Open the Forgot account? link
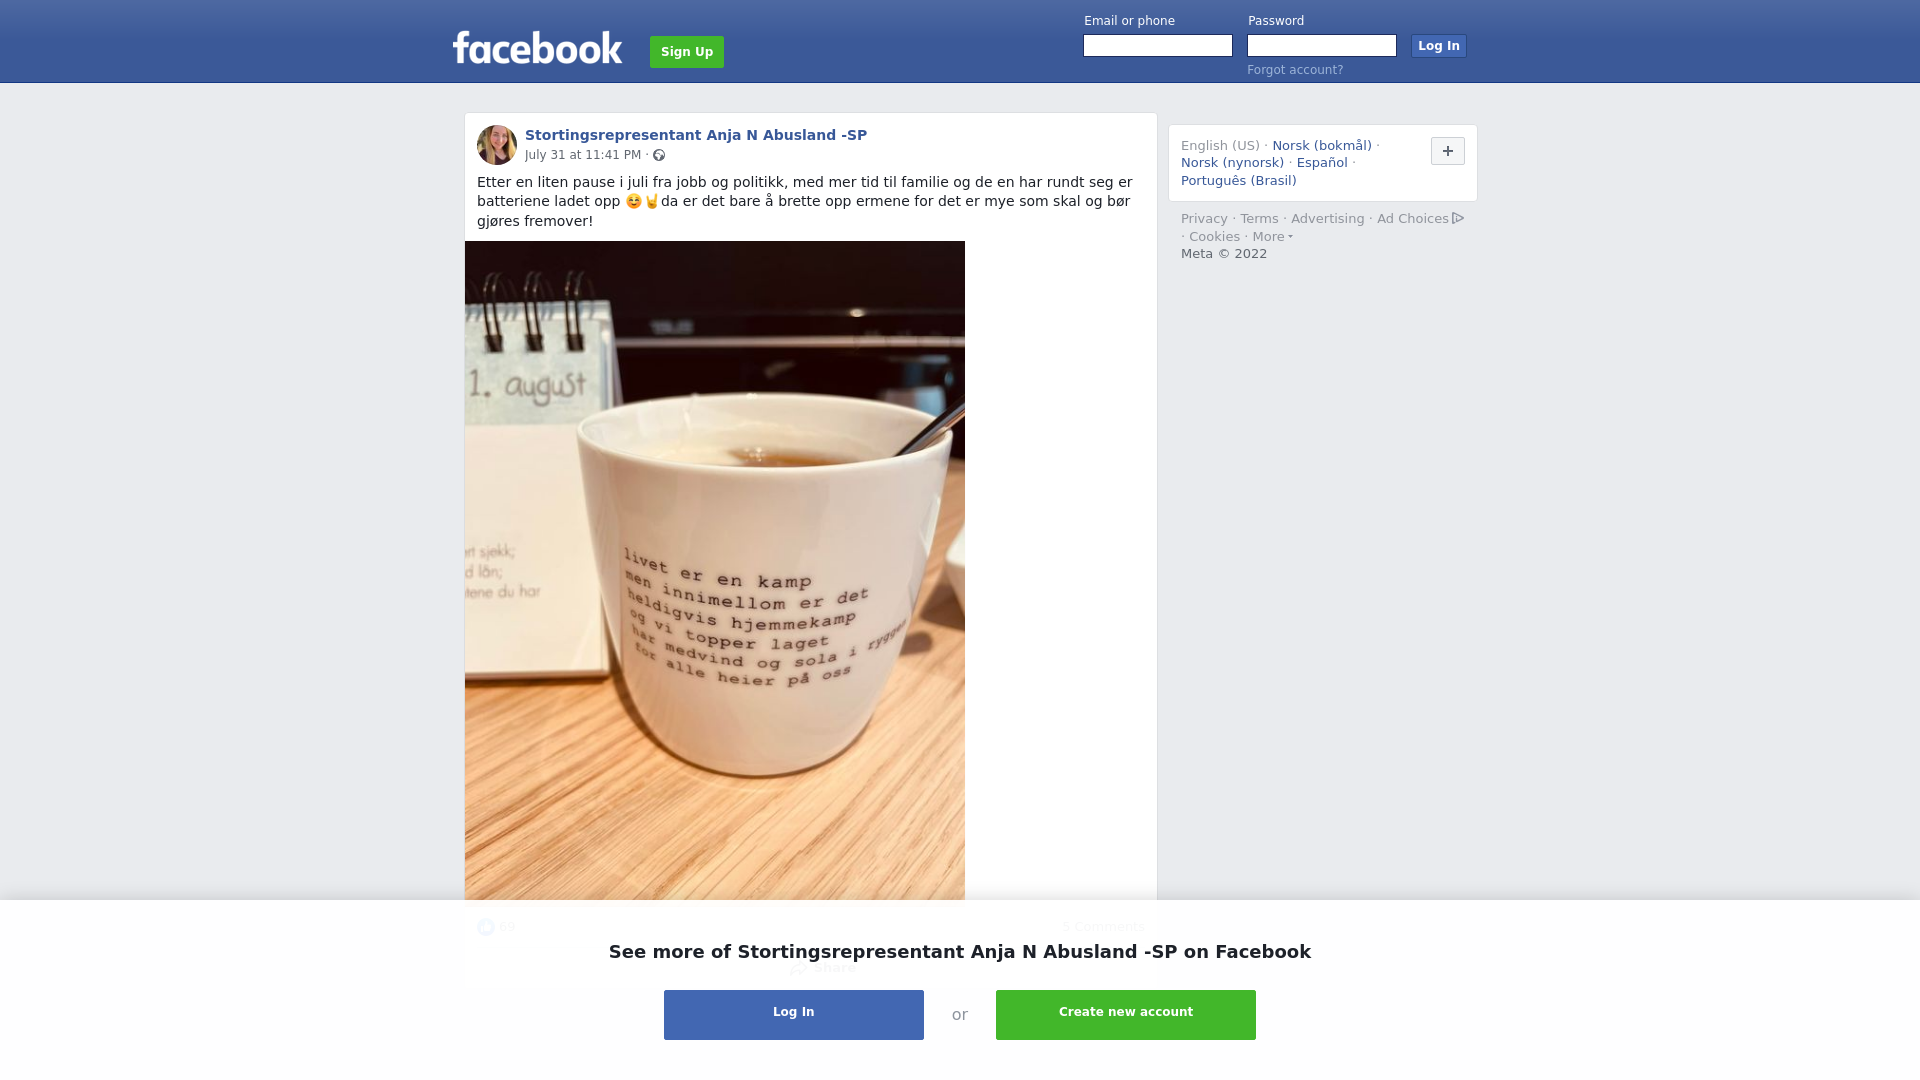The height and width of the screenshot is (1080, 1920). 1295,70
